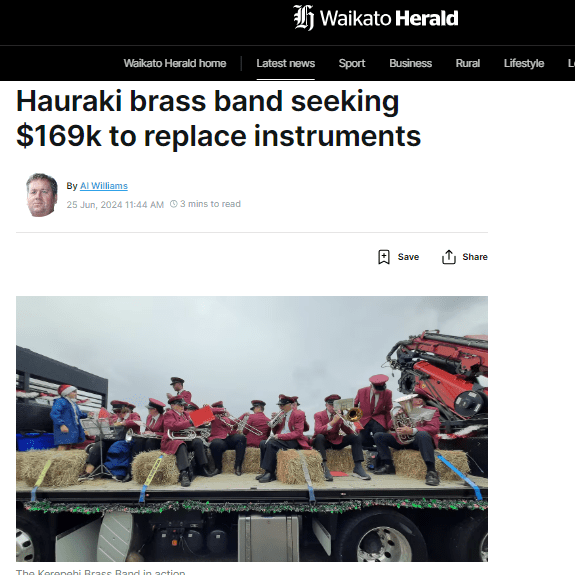Open the Waikato Herald home link
This screenshot has height=575, width=575.
coord(175,63)
